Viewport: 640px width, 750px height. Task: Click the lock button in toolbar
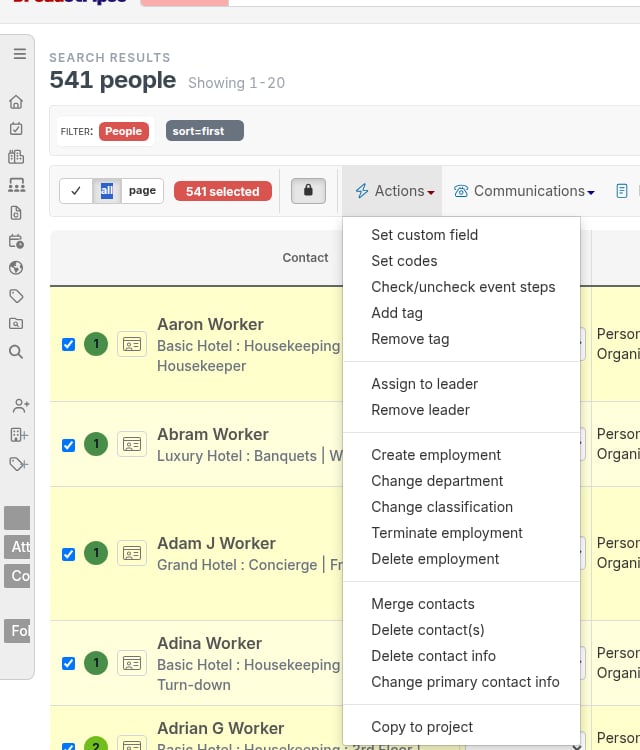(309, 190)
